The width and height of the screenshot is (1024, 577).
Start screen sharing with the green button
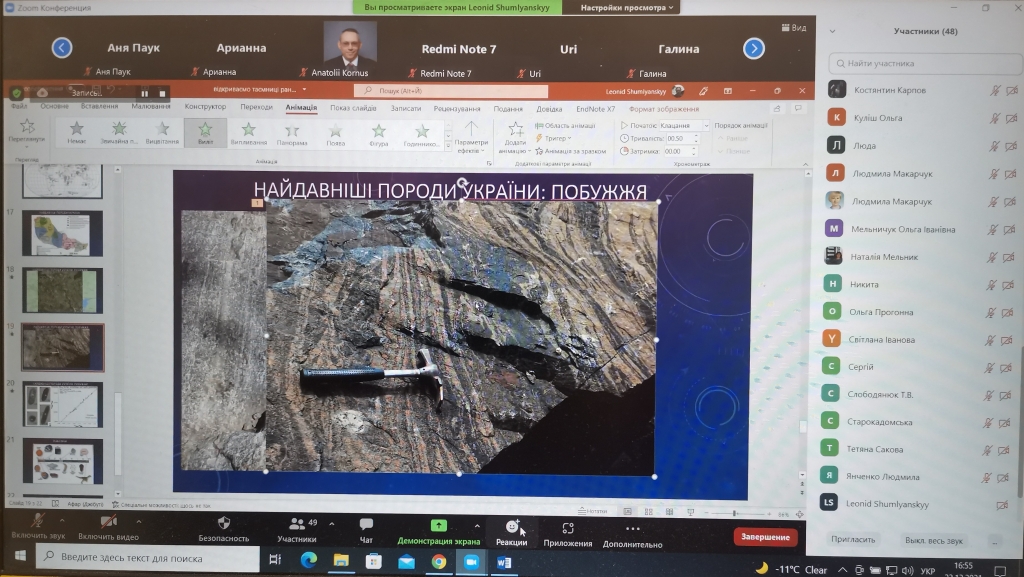point(438,527)
